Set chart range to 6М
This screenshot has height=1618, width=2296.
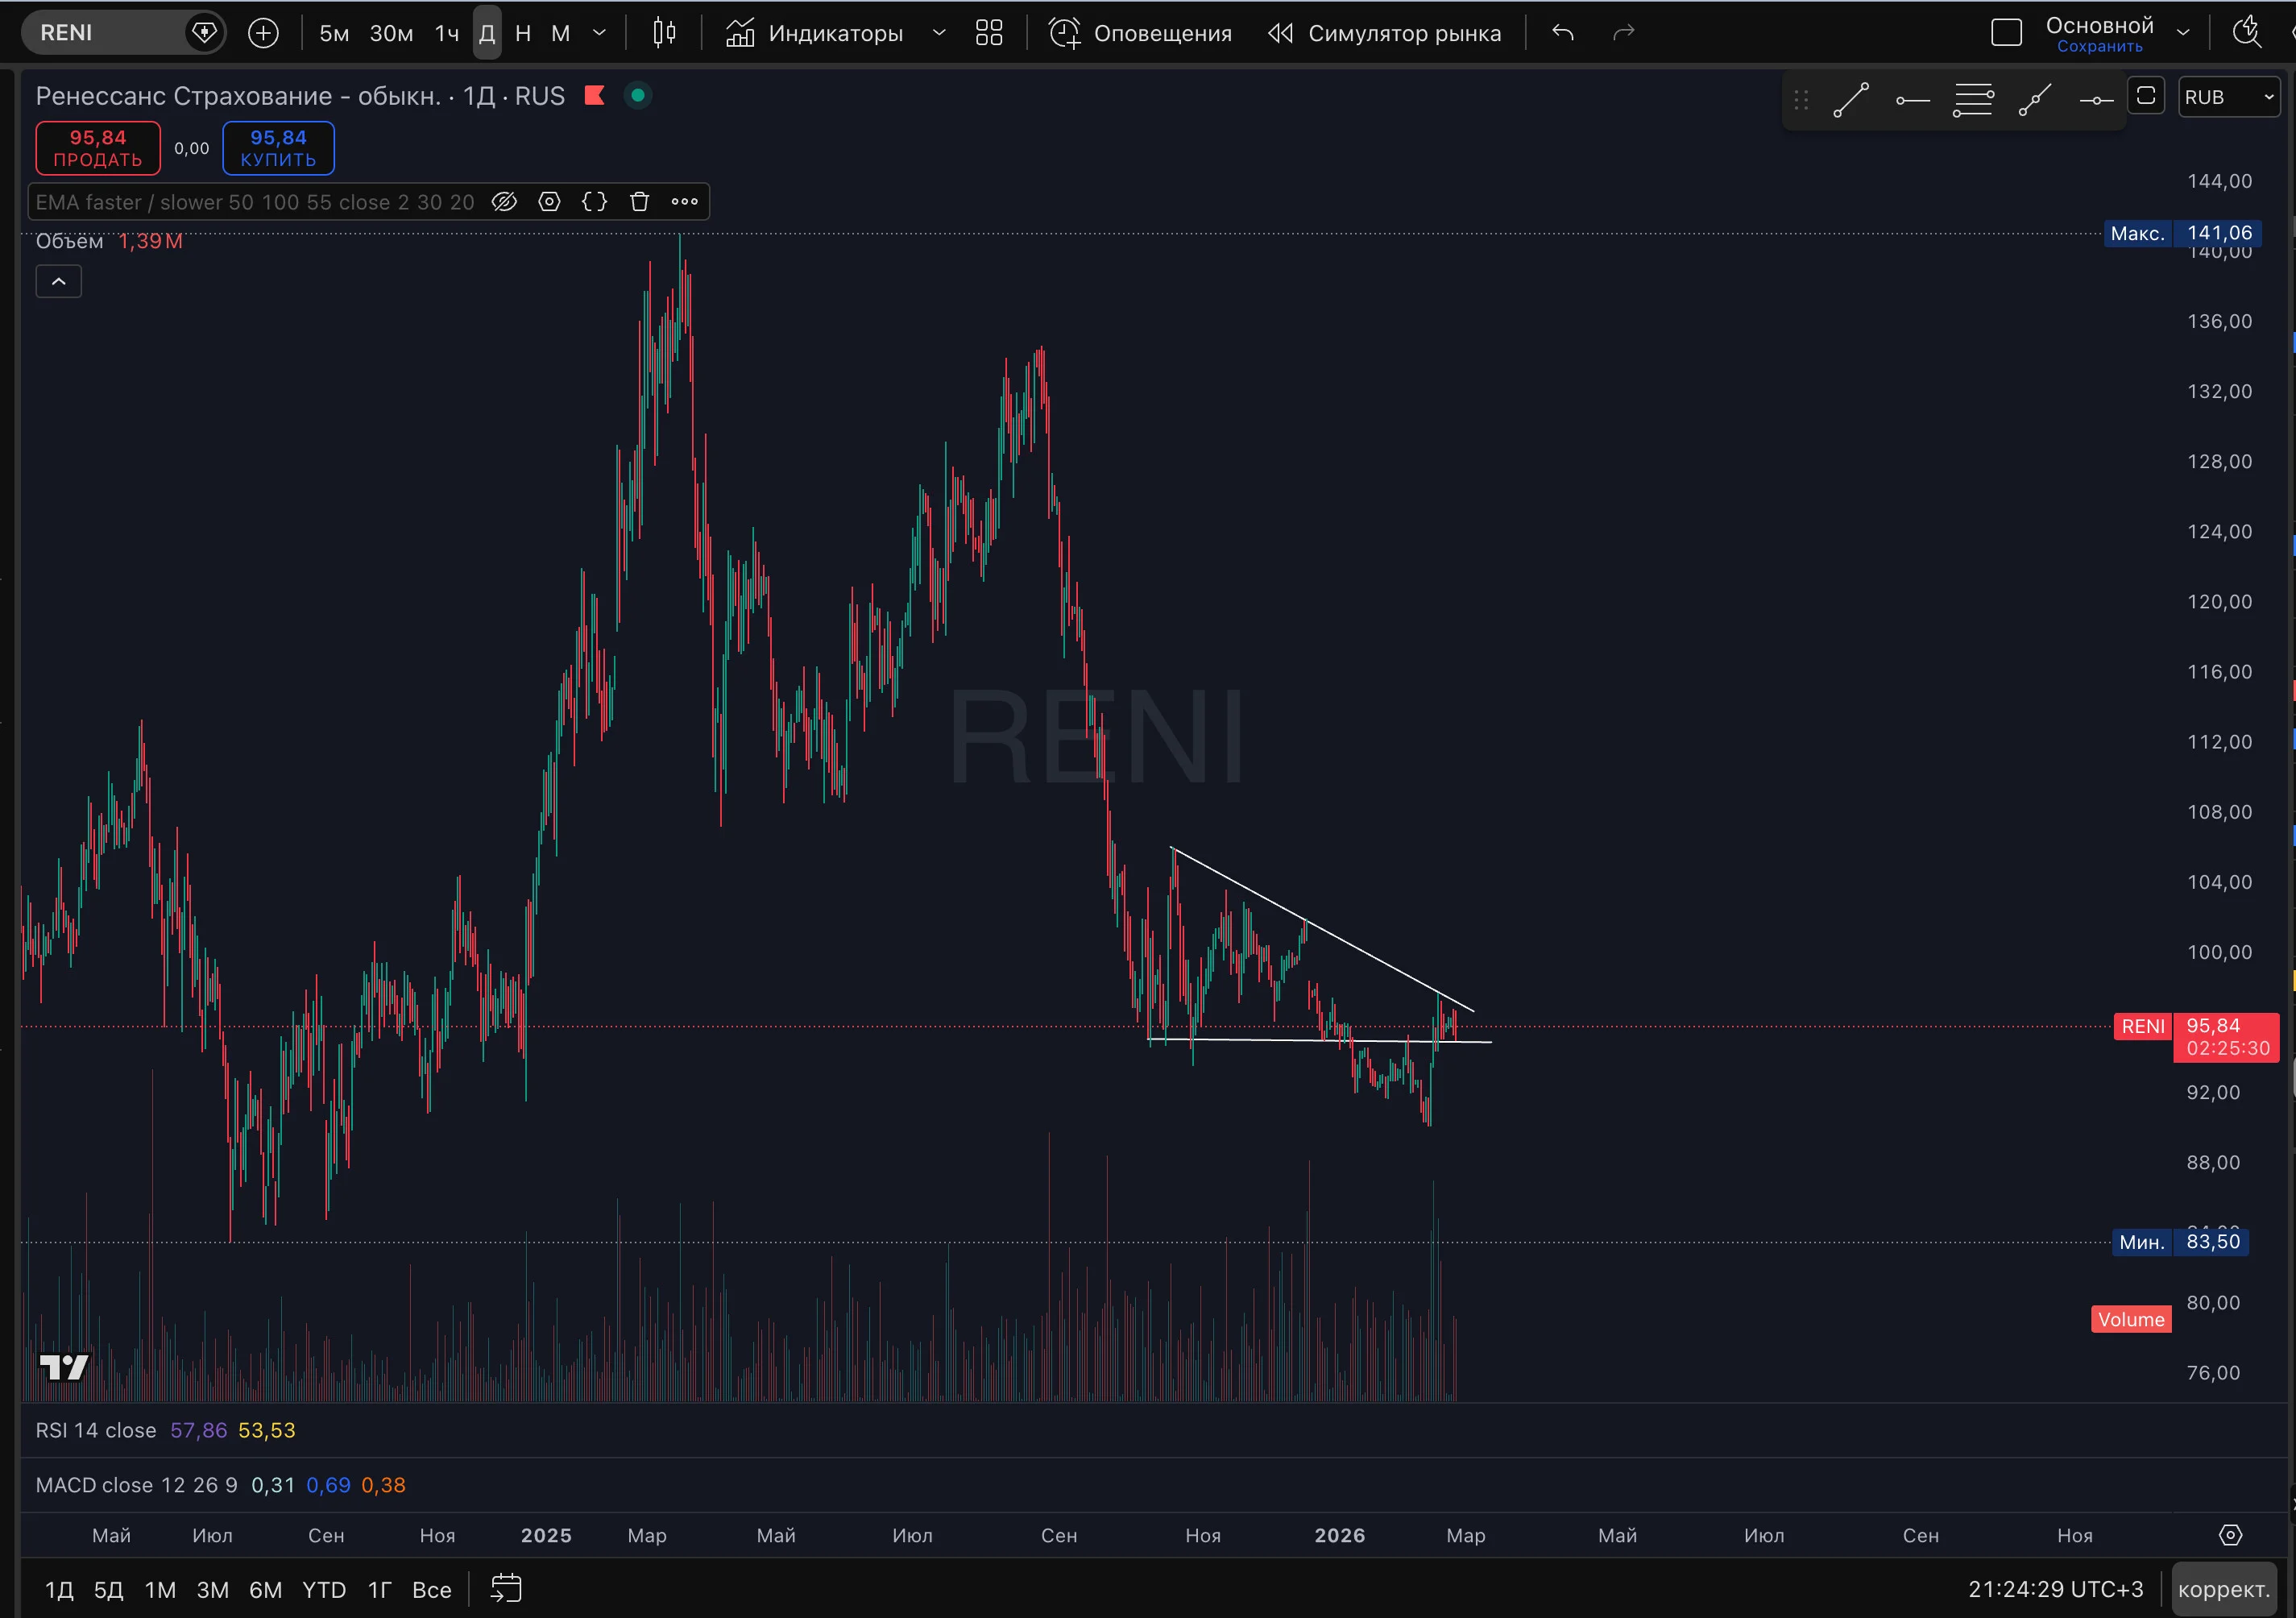point(265,1590)
